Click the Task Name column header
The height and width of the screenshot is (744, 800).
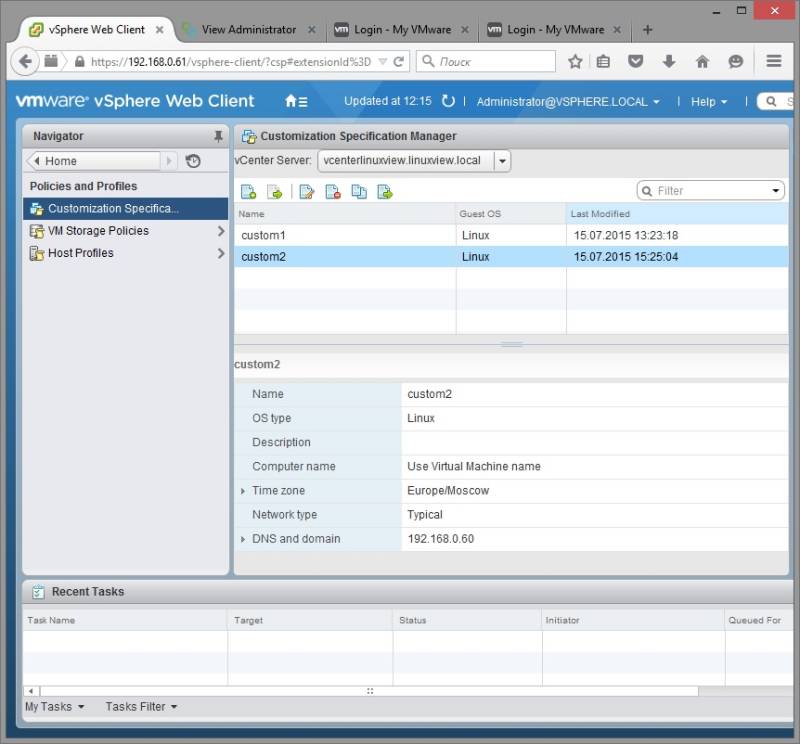coord(125,621)
